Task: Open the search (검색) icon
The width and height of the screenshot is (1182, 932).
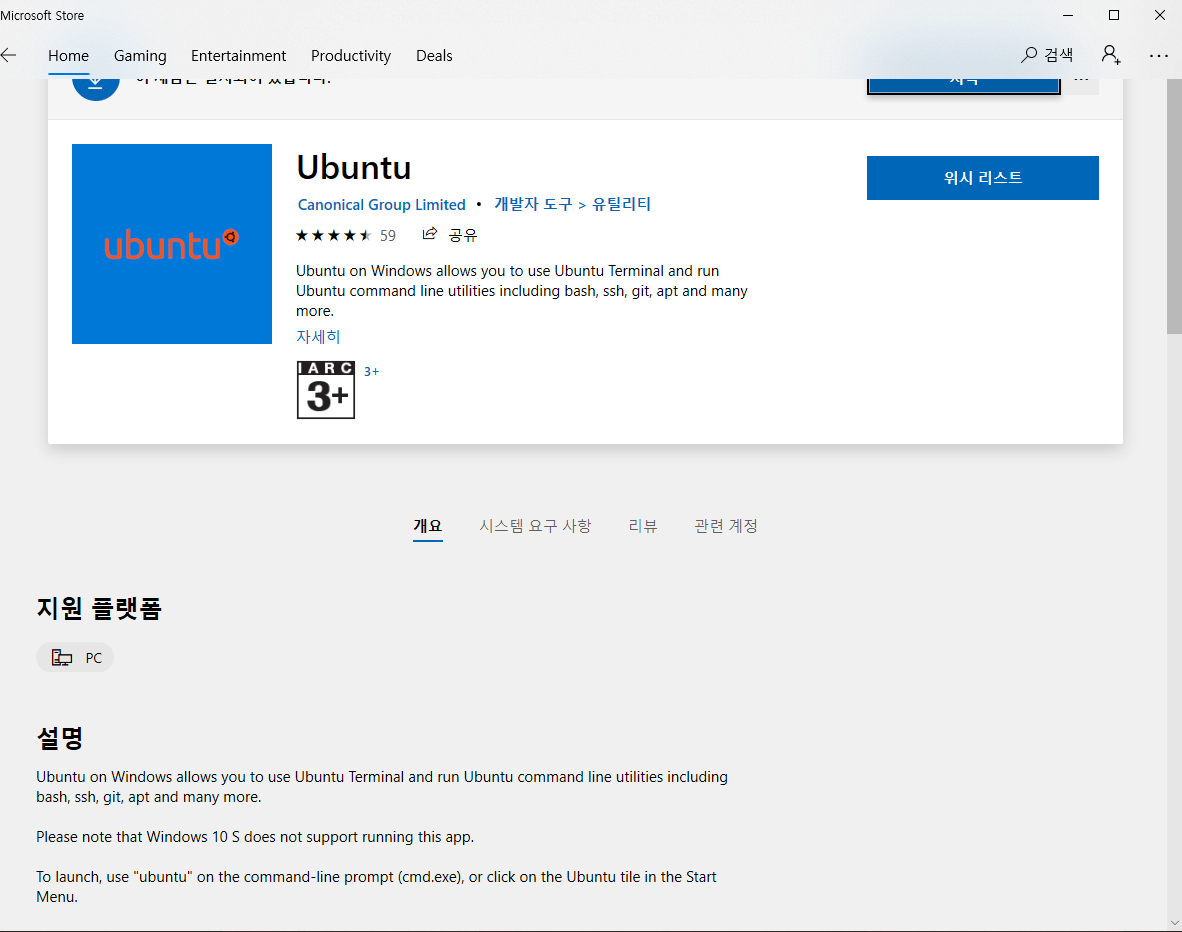Action: tap(1028, 55)
